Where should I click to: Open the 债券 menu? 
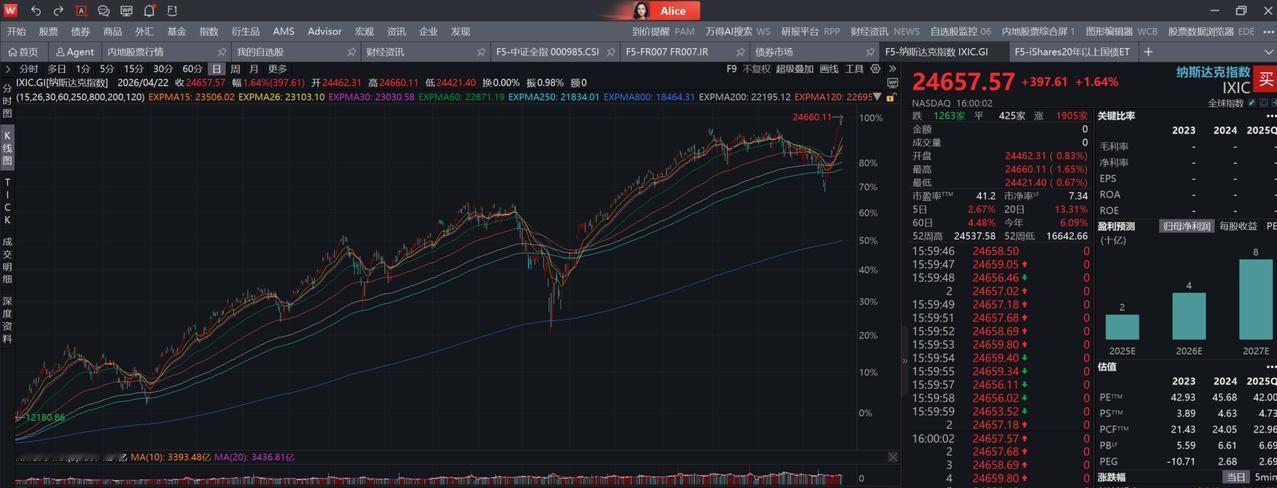80,32
